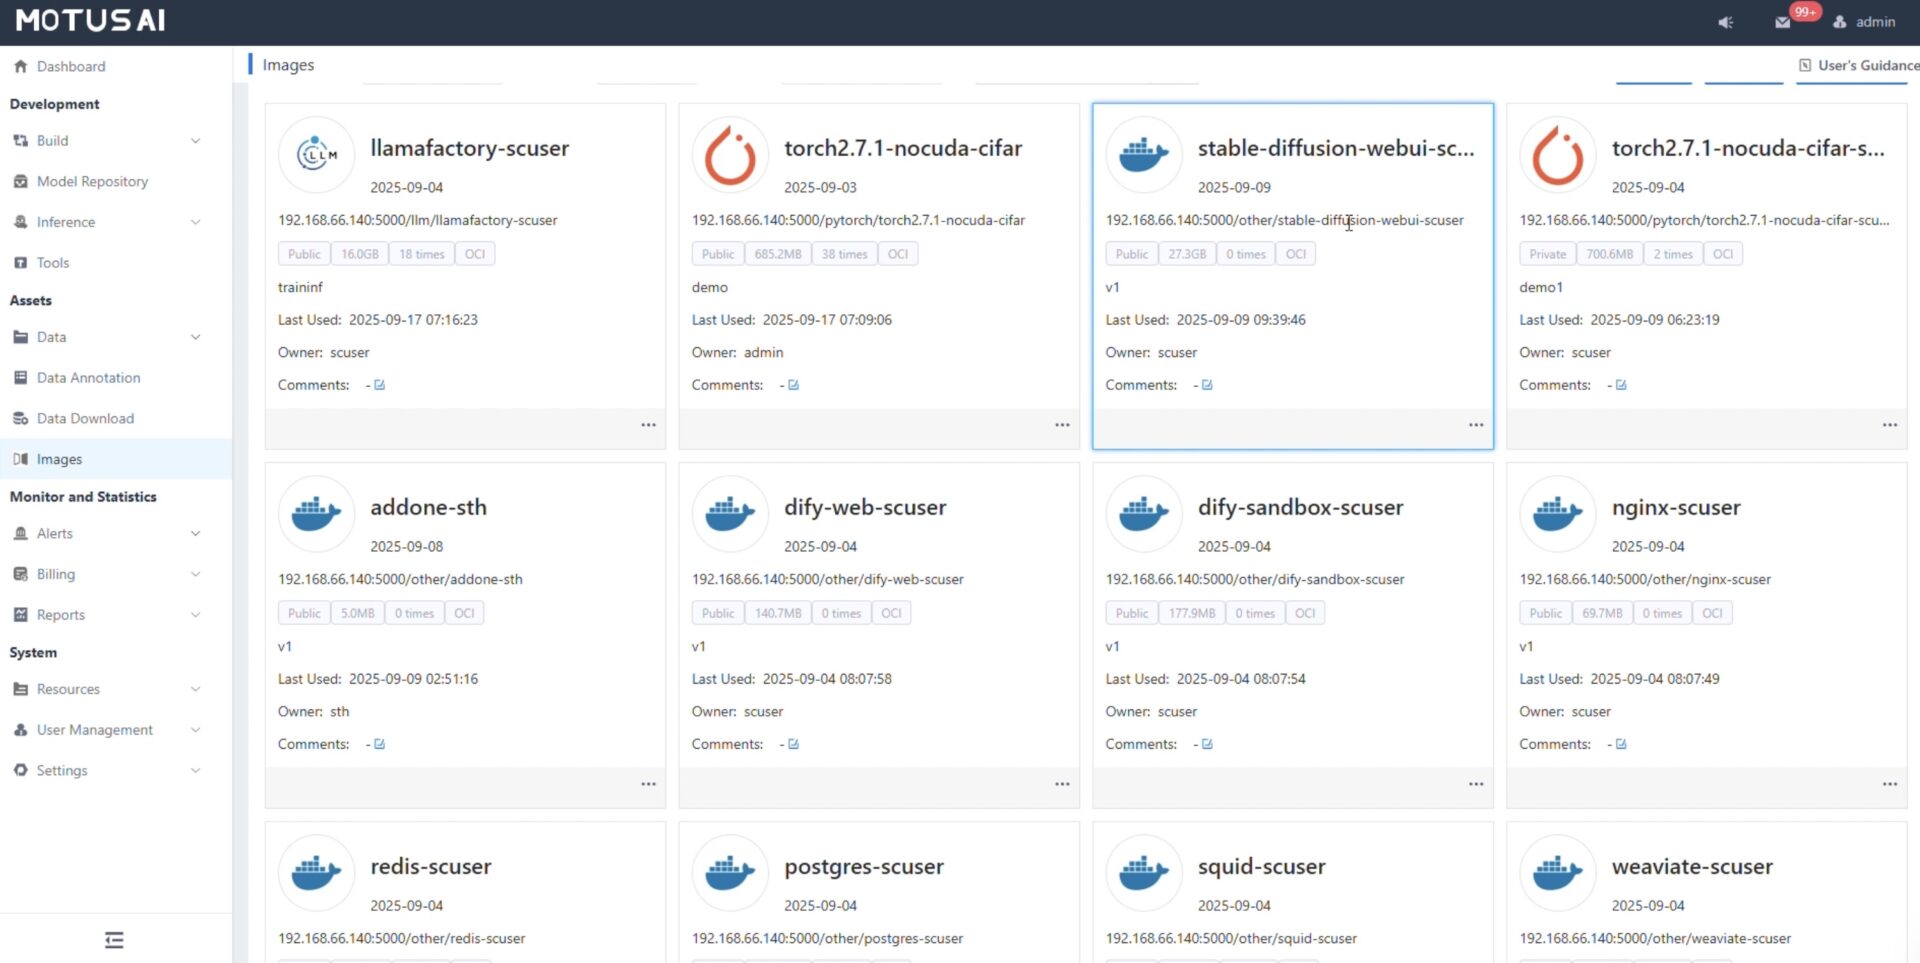Click the document icon beside User's Guidance
This screenshot has height=963, width=1920.
click(x=1804, y=64)
